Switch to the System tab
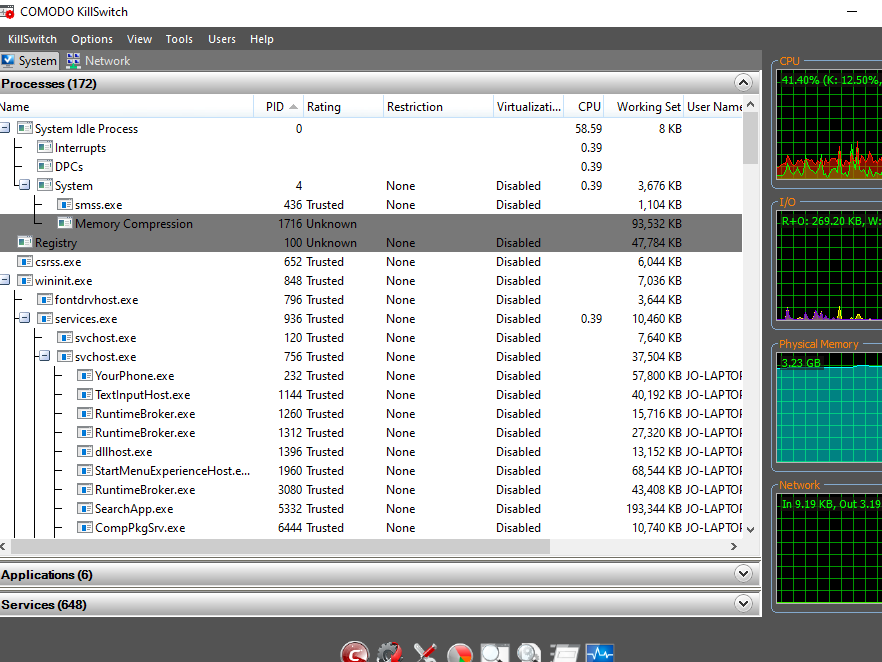 [29, 61]
